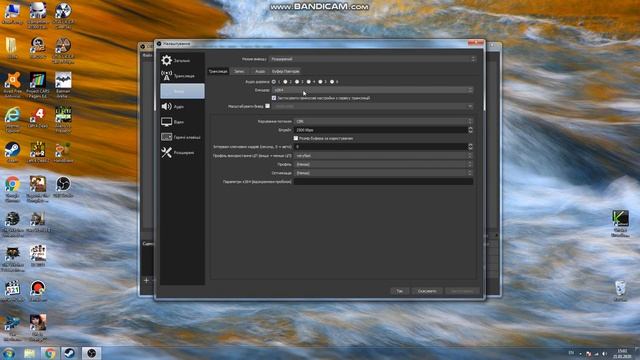640x360 pixels.
Task: Enable the Rescale Output checkbox
Action: 268,106
